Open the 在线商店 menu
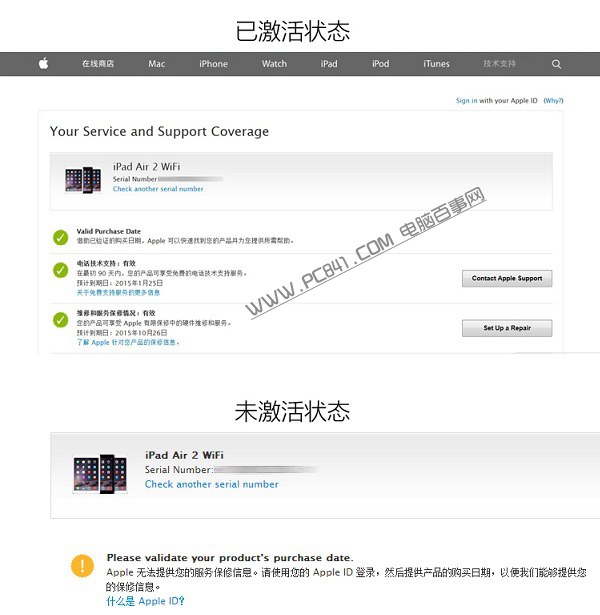This screenshot has width=600, height=615. tap(98, 64)
